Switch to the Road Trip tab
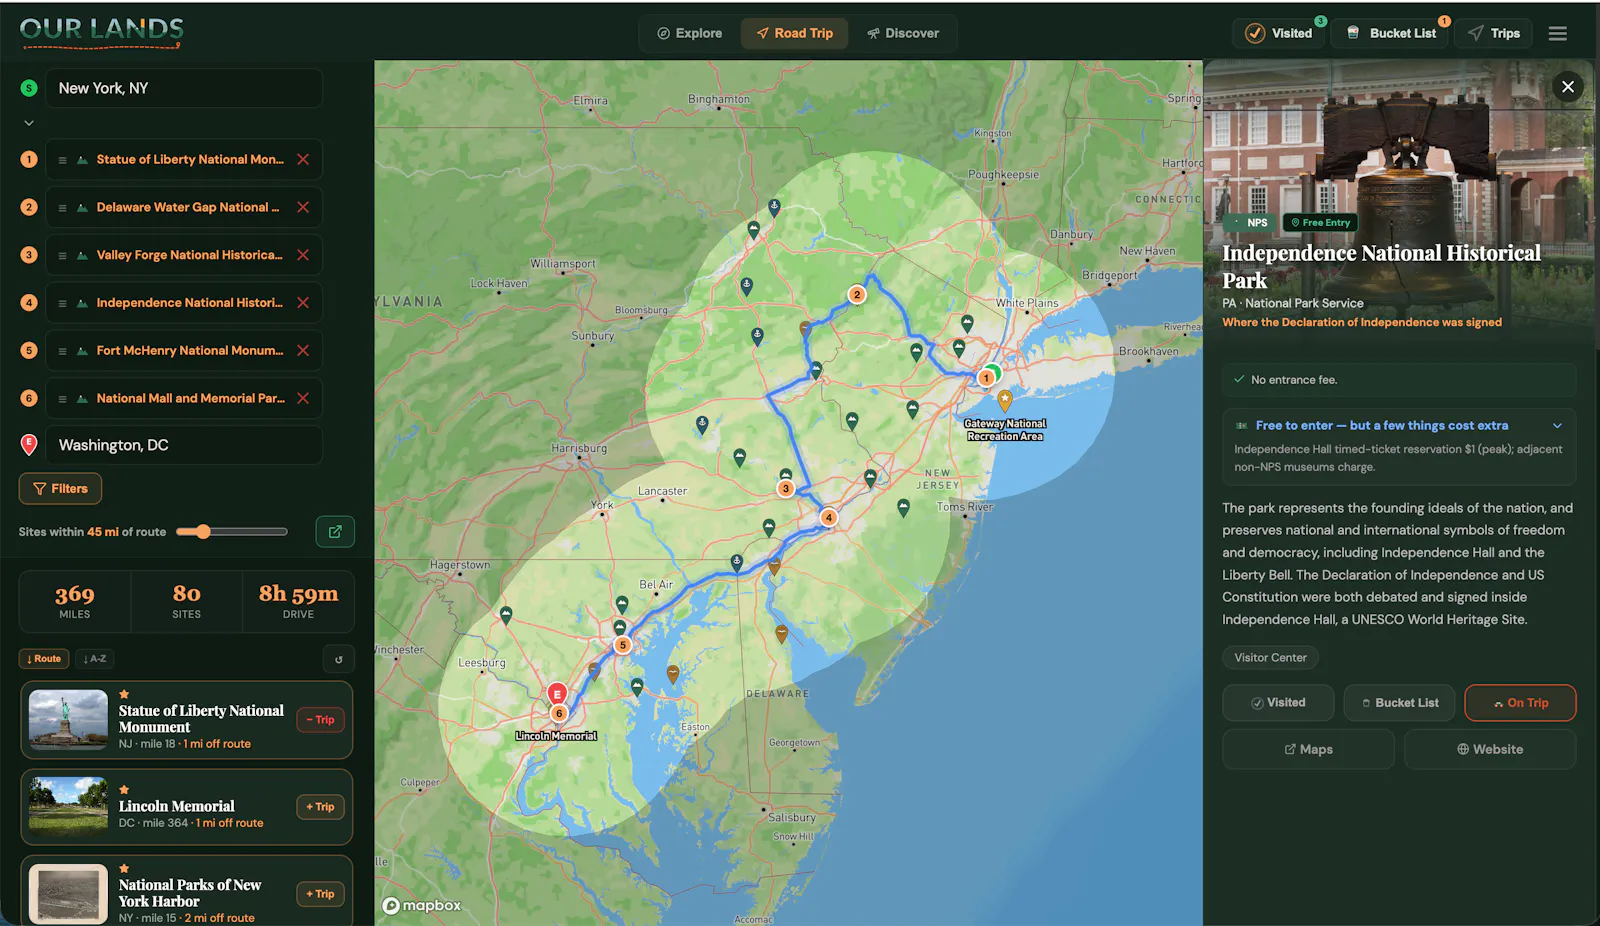Screen dimensions: 1600x926 click(x=795, y=33)
